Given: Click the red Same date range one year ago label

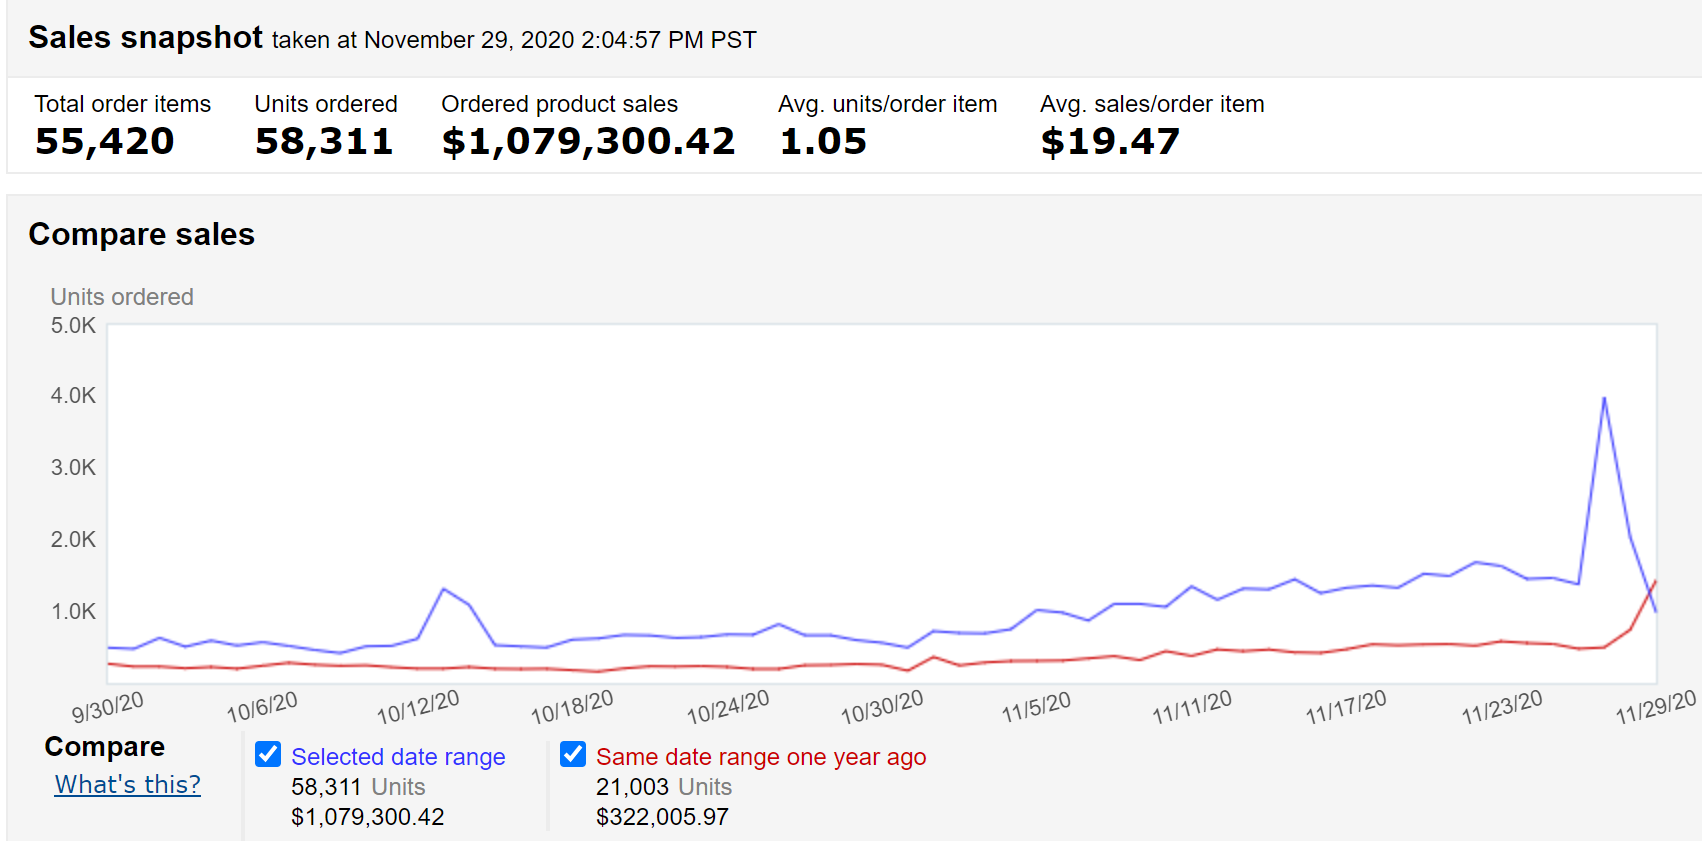Looking at the screenshot, I should (761, 757).
